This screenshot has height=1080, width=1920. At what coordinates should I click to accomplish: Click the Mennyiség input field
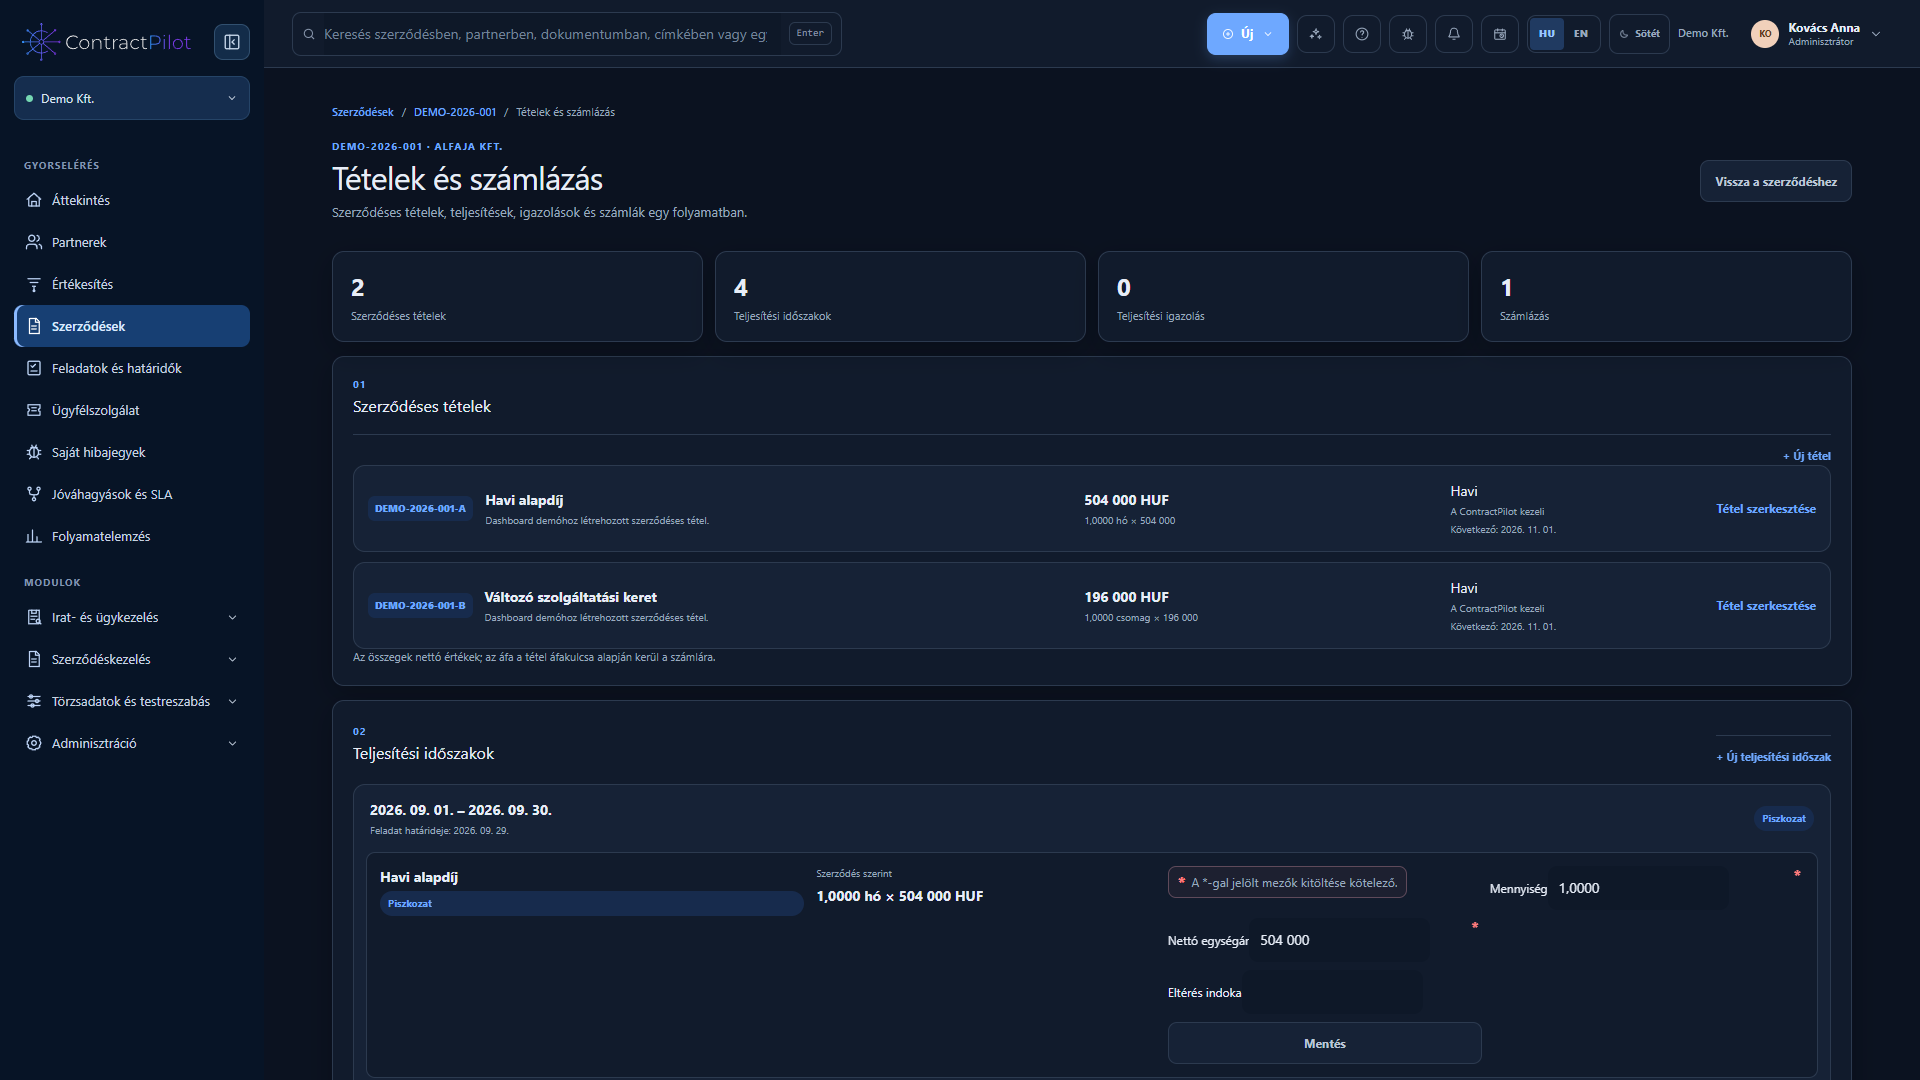tap(1638, 888)
